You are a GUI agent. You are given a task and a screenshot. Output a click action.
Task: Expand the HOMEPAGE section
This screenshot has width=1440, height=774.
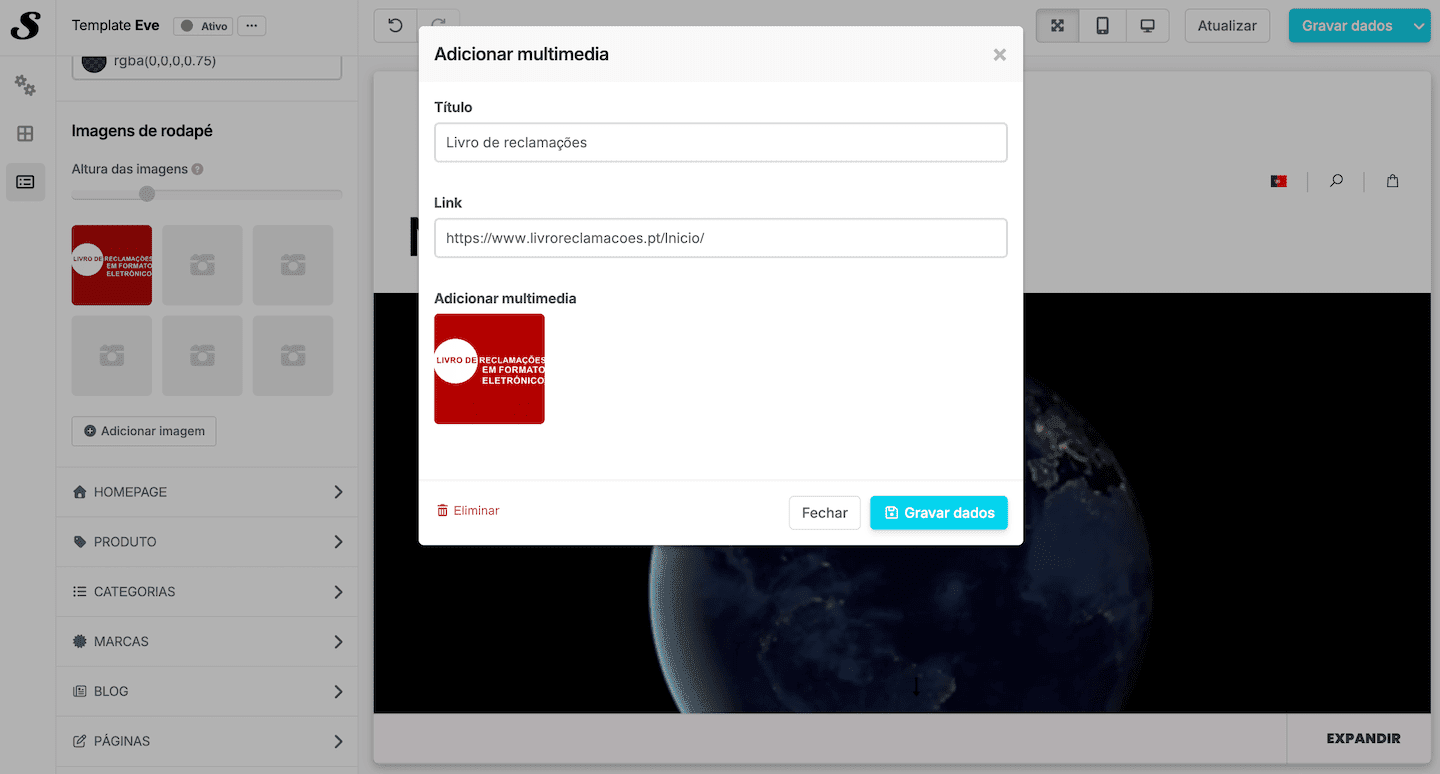tap(207, 492)
